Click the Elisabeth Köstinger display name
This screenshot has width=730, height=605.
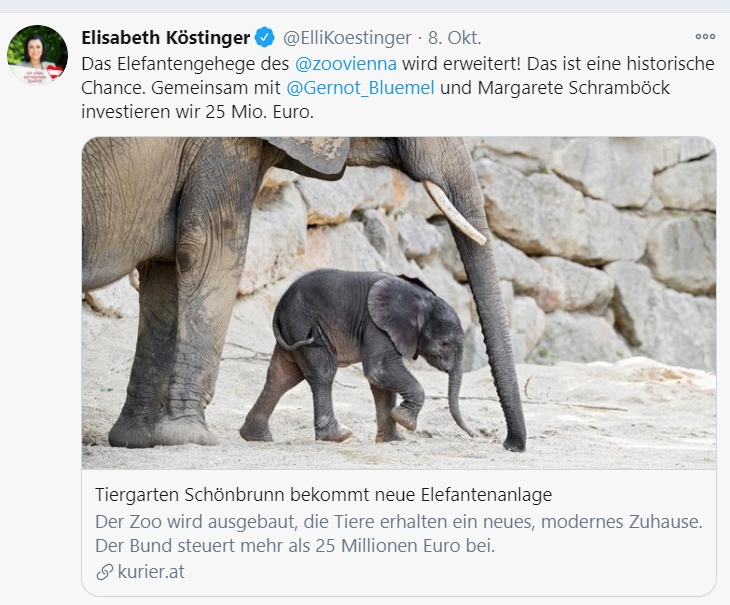(166, 38)
